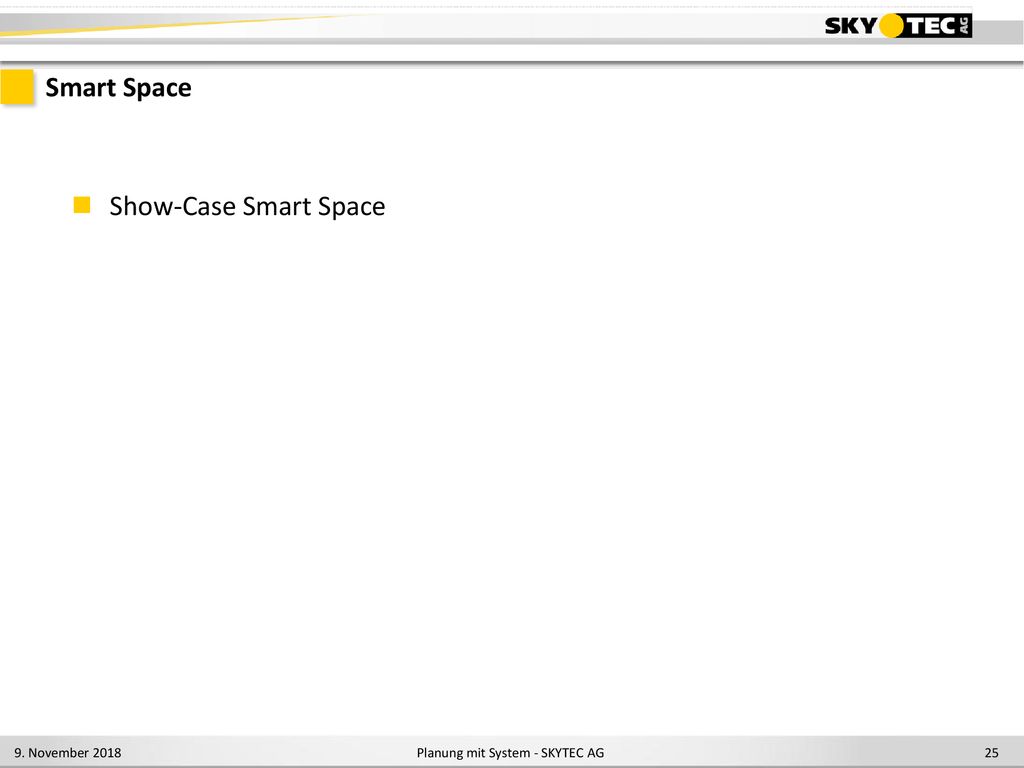The image size is (1024, 768).
Task: Click the footer date '9. November 2018'
Action: [x=68, y=752]
